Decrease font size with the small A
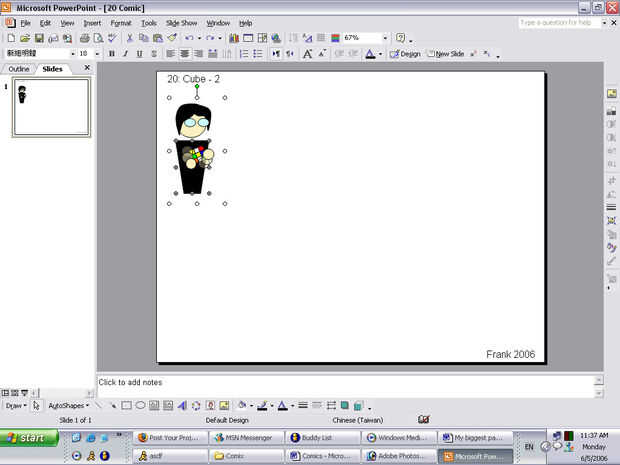This screenshot has width=620, height=465. pos(322,53)
